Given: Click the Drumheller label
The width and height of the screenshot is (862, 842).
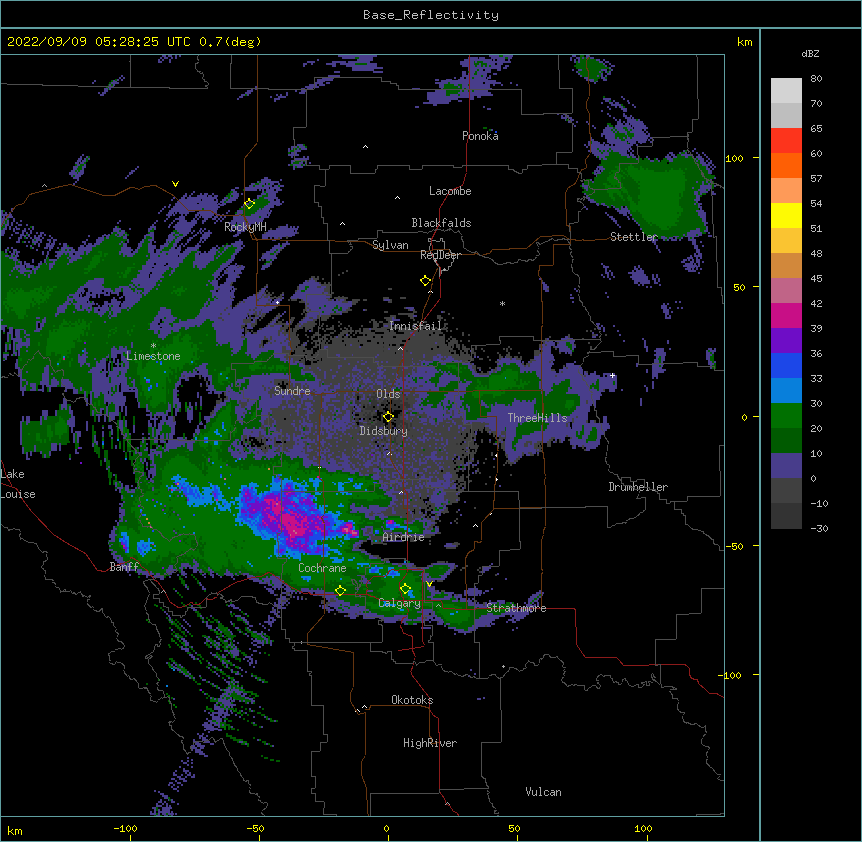Looking at the screenshot, I should [638, 487].
